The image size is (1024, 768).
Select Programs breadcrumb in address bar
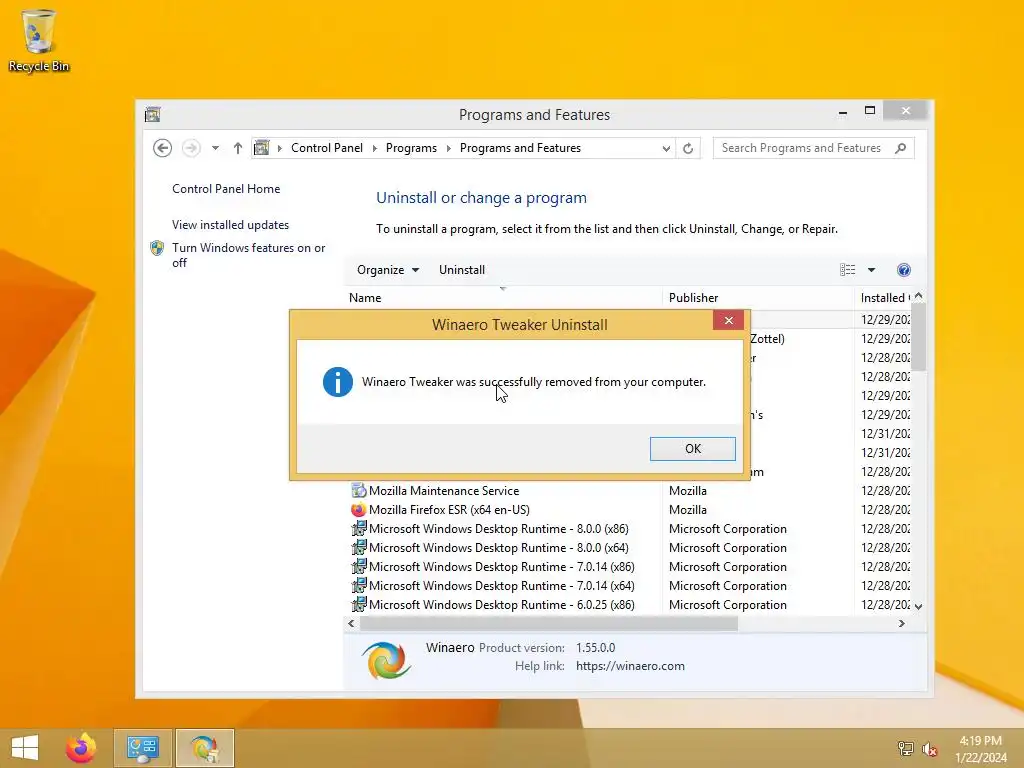point(411,148)
